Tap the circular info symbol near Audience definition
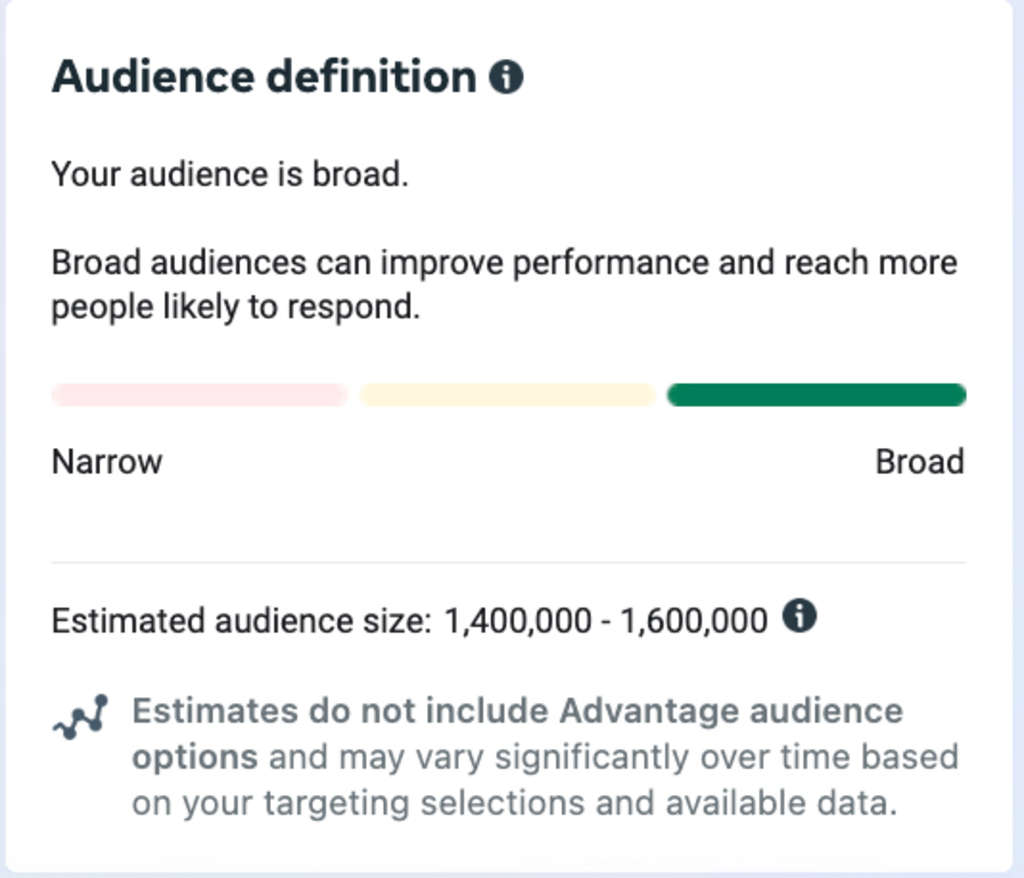The width and height of the screenshot is (1024, 878). click(508, 75)
